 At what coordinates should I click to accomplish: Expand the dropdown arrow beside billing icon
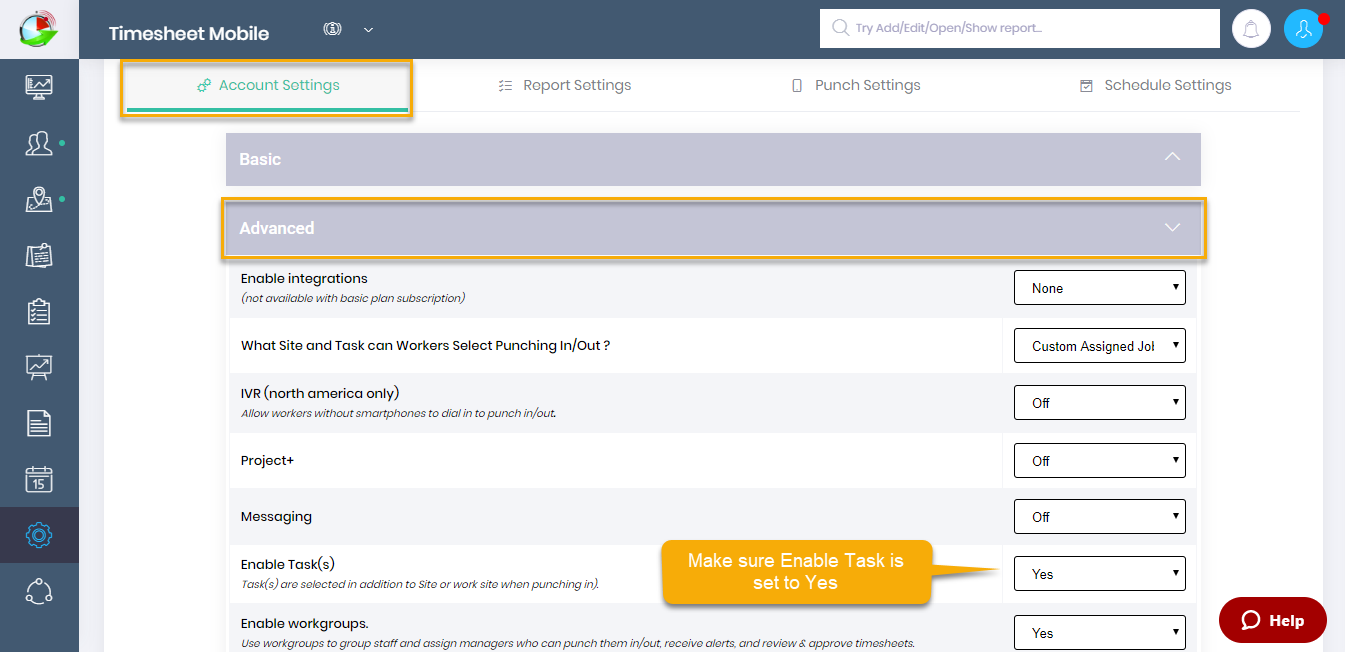click(368, 30)
